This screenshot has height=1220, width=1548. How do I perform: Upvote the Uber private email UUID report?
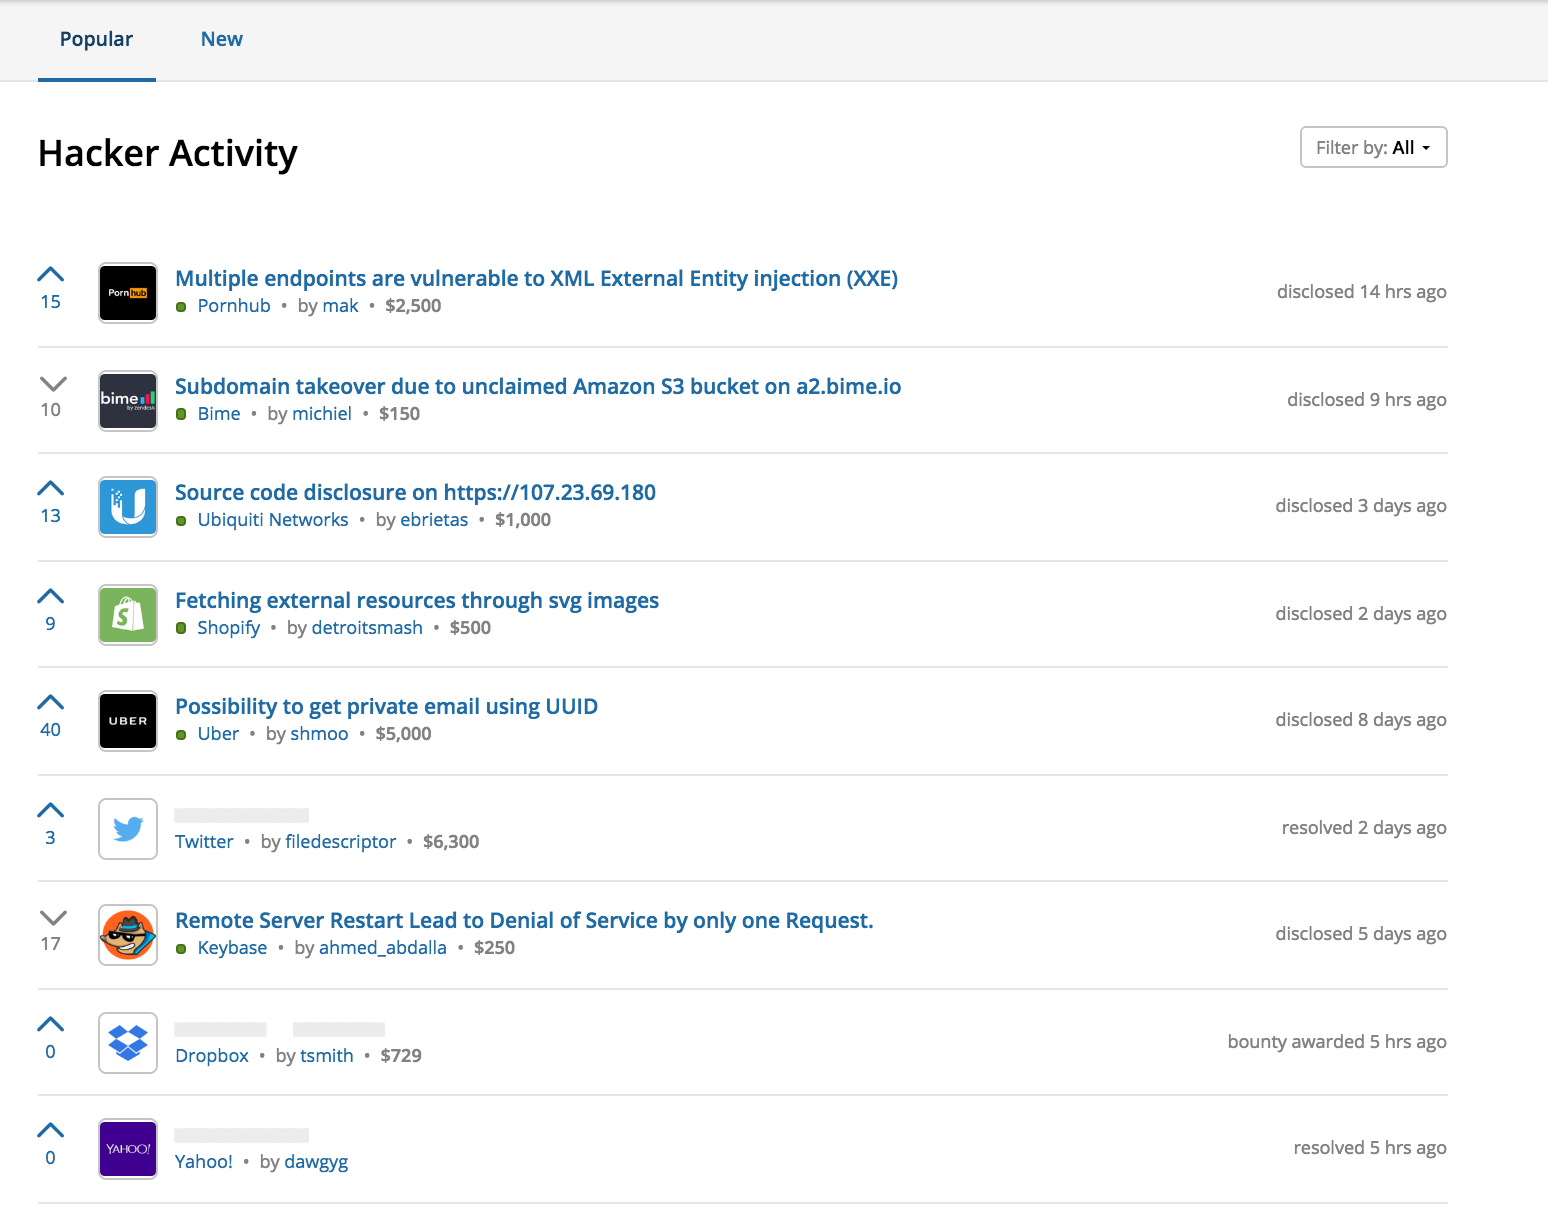click(x=51, y=703)
